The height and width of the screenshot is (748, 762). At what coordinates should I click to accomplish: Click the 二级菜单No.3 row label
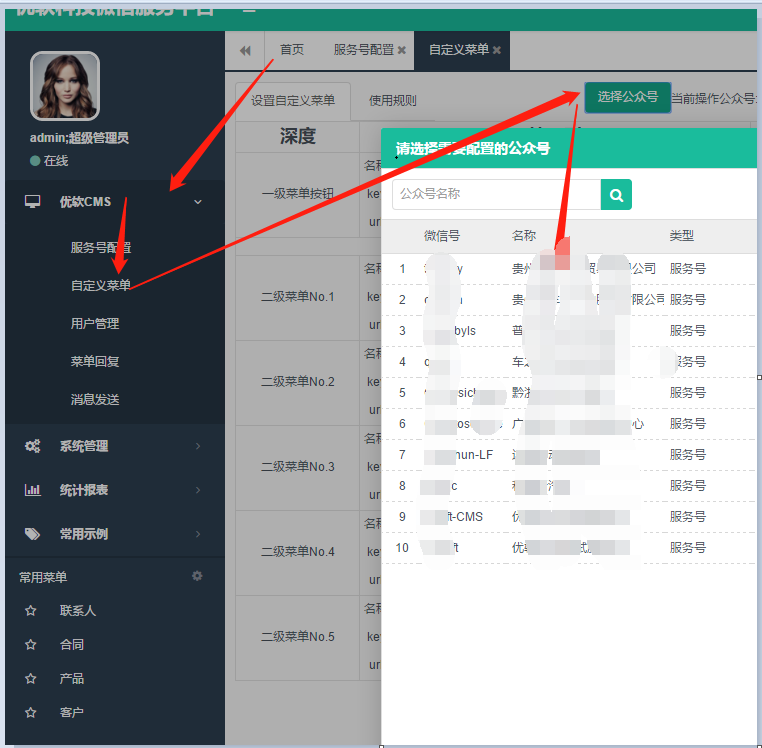pyautogui.click(x=297, y=467)
